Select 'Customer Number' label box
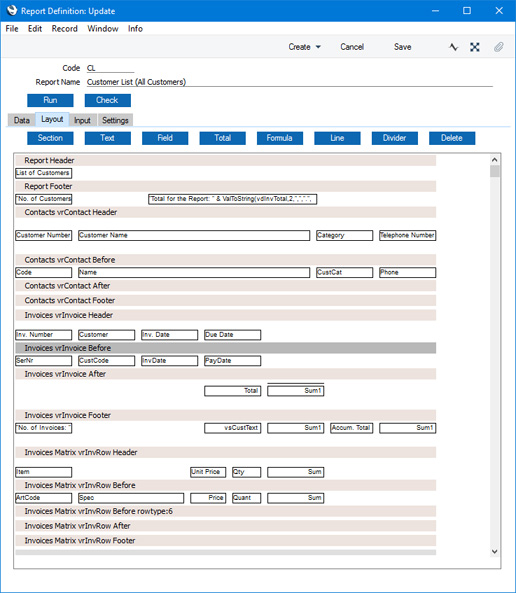516x593 pixels. [44, 235]
